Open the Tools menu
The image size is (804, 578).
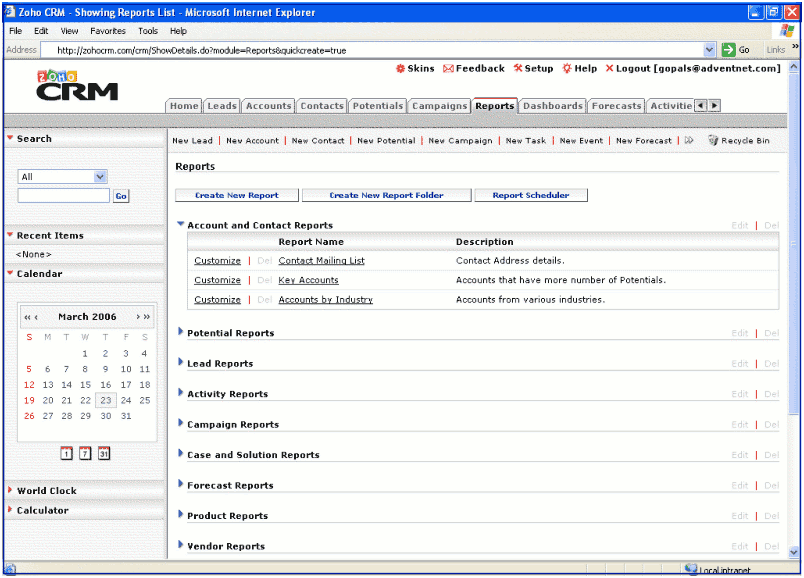[148, 31]
